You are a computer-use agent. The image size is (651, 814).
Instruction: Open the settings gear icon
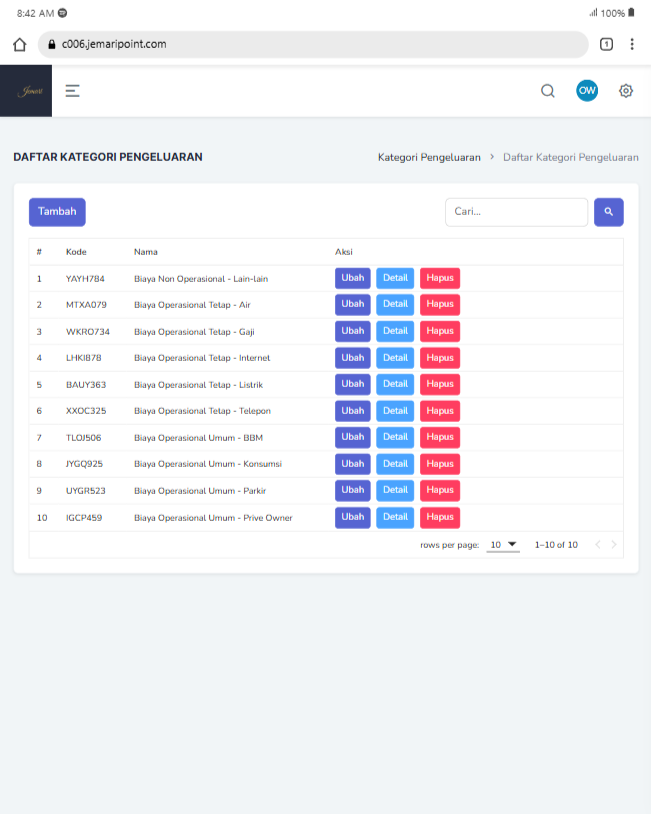626,91
